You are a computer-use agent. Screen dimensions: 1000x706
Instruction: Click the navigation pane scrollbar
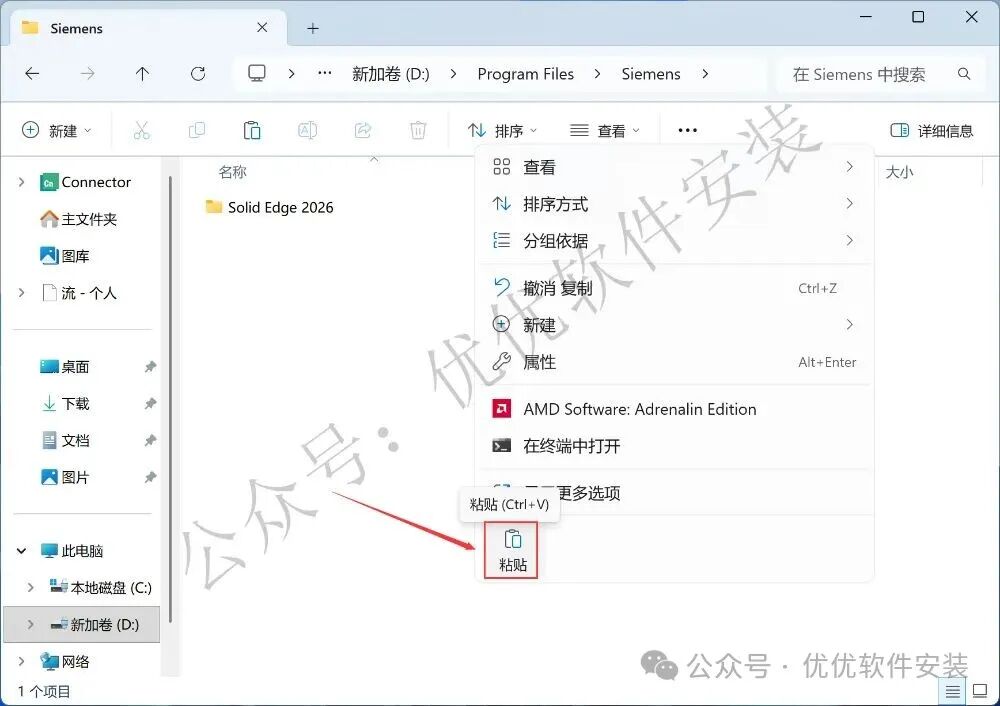tap(170, 399)
